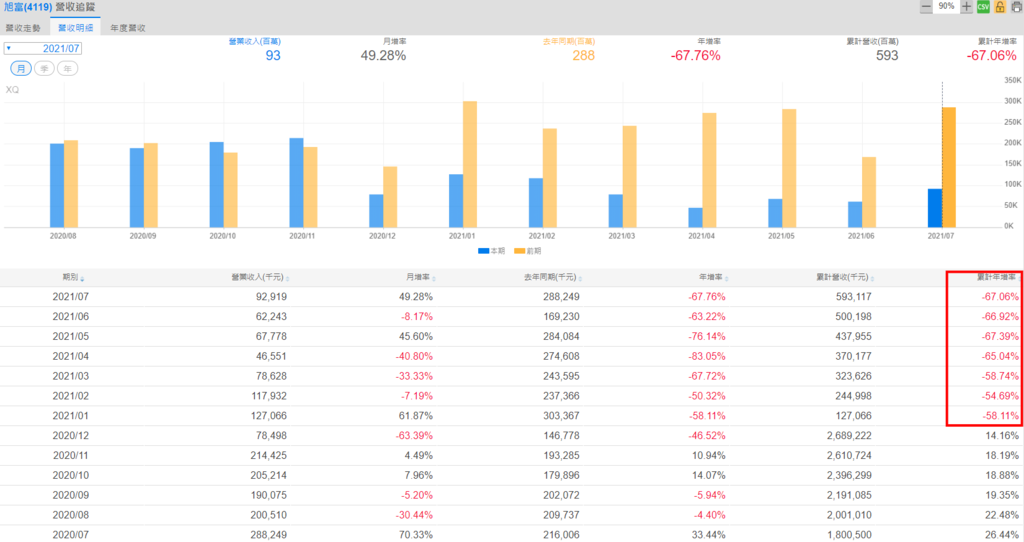Screen dimensions: 1024x542
Task: Click cumulative revenue 2,689,222
Action: coord(849,436)
